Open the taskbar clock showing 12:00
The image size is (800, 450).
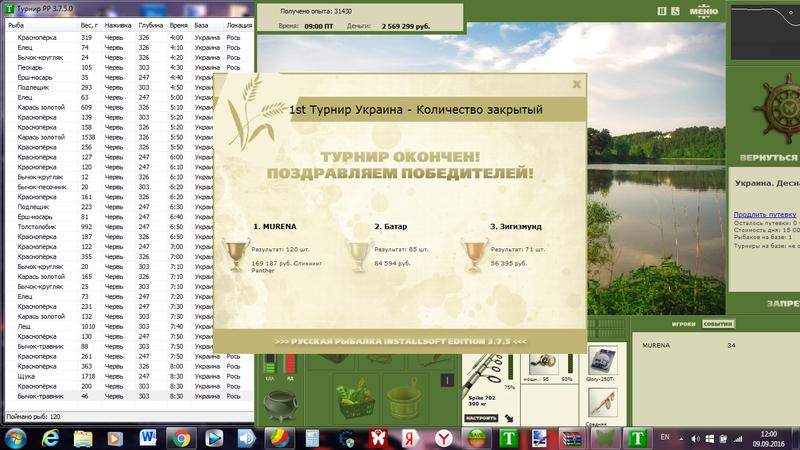768,439
